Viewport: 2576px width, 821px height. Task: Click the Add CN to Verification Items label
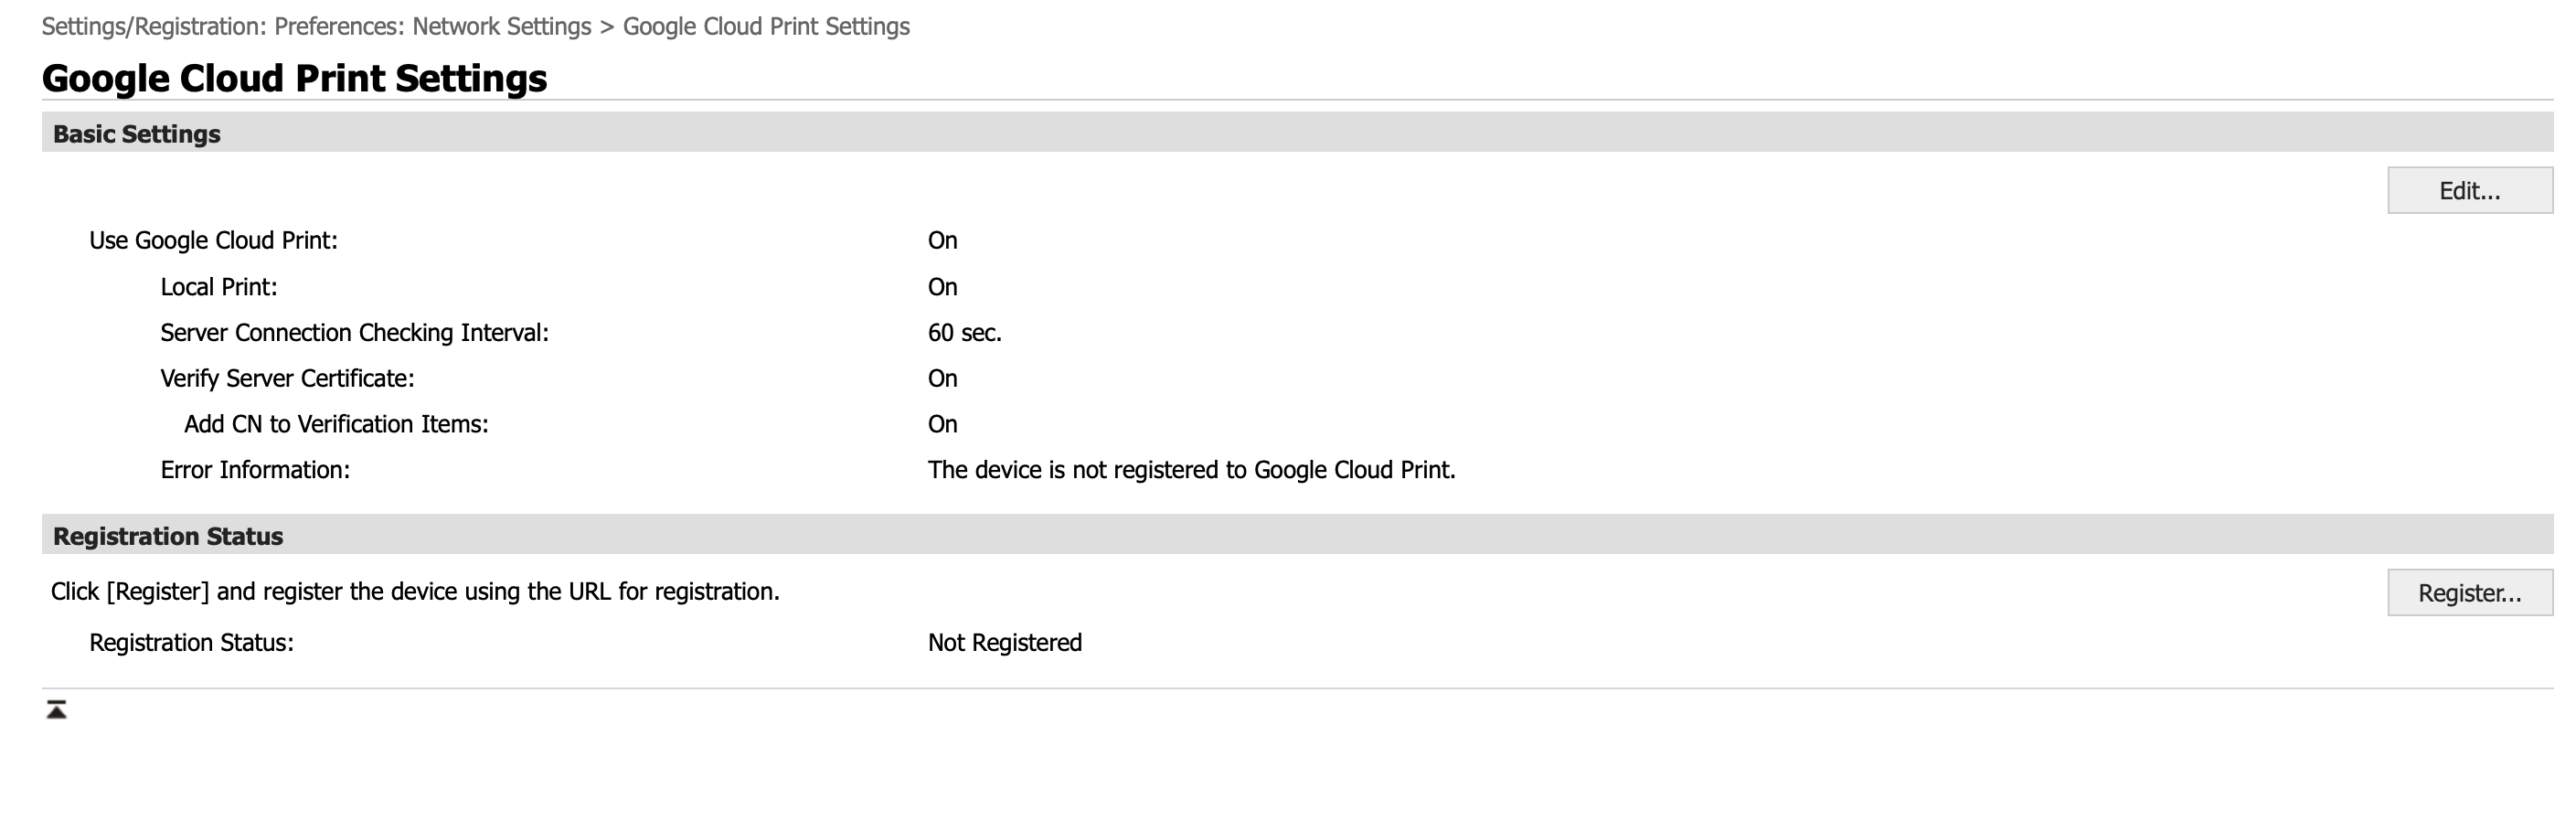[336, 425]
